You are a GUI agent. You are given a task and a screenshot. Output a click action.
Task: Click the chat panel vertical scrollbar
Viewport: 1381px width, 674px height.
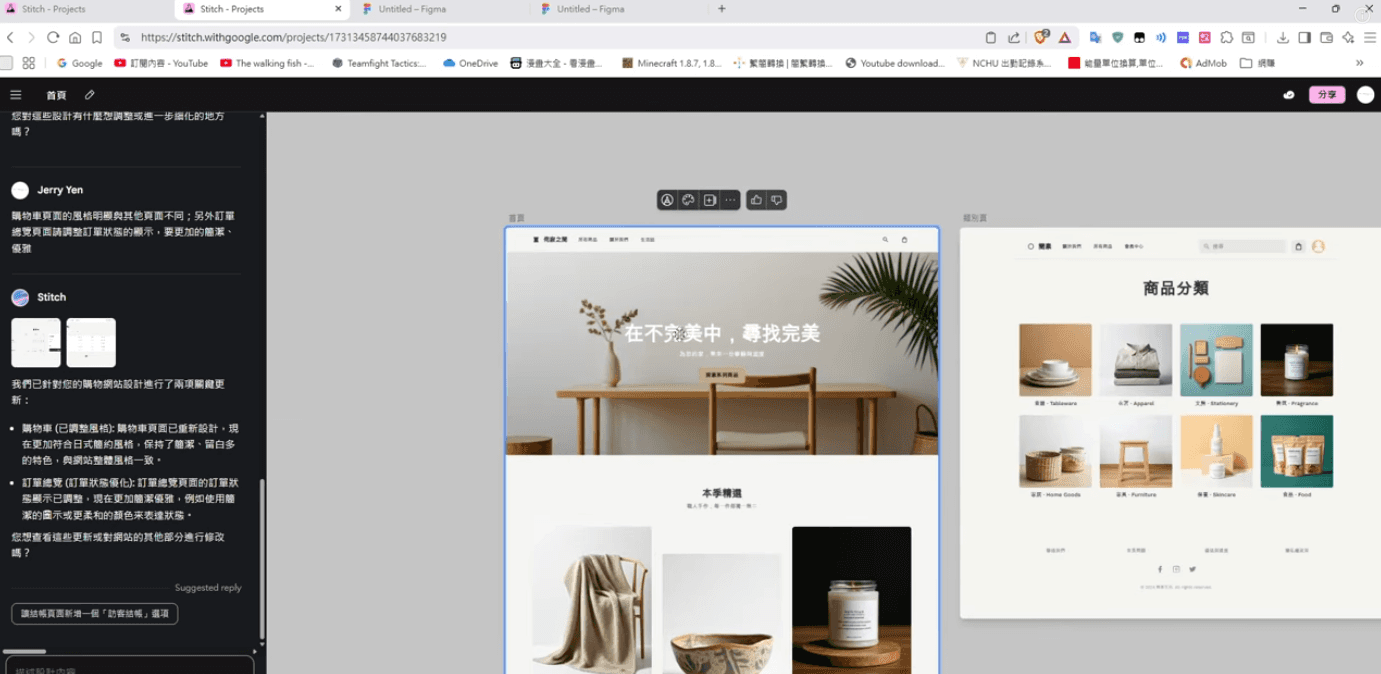tap(262, 560)
